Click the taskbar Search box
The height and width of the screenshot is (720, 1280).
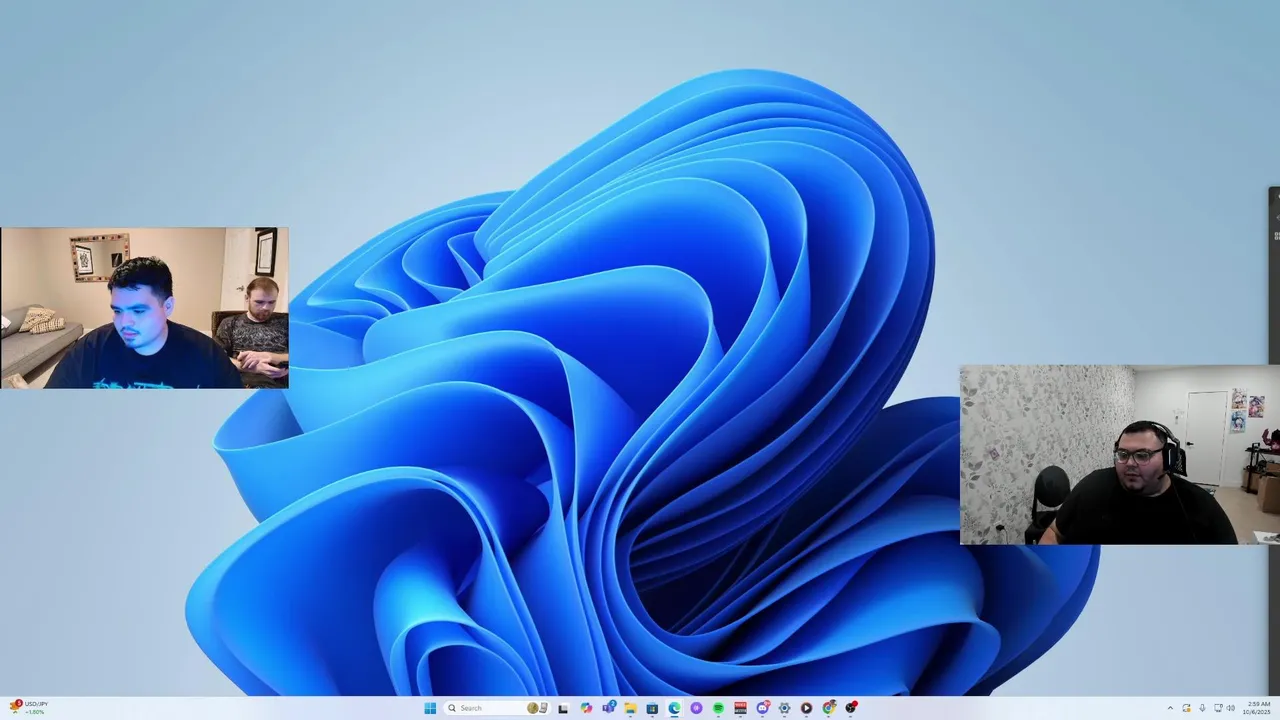[497, 708]
